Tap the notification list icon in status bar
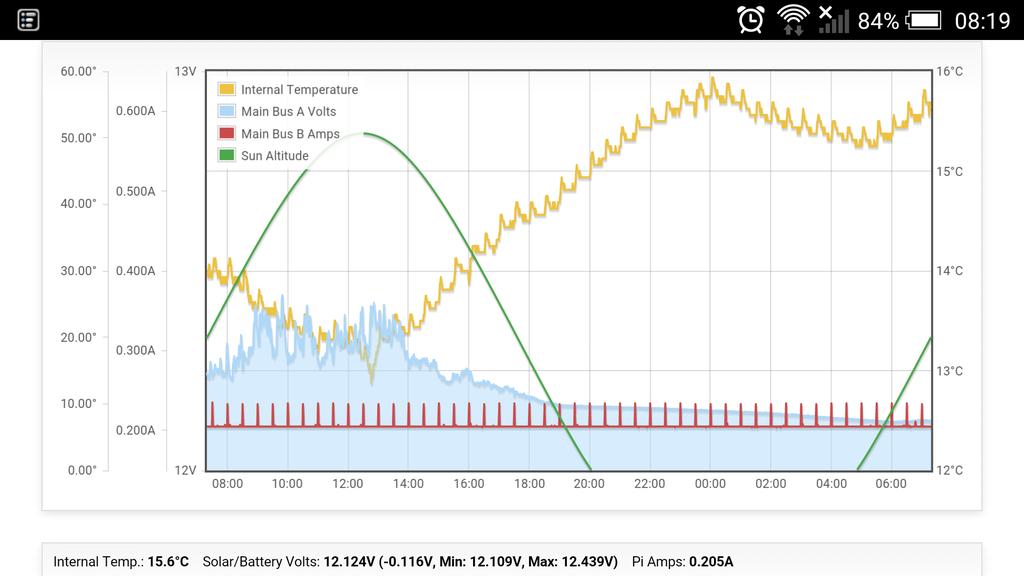 28,20
